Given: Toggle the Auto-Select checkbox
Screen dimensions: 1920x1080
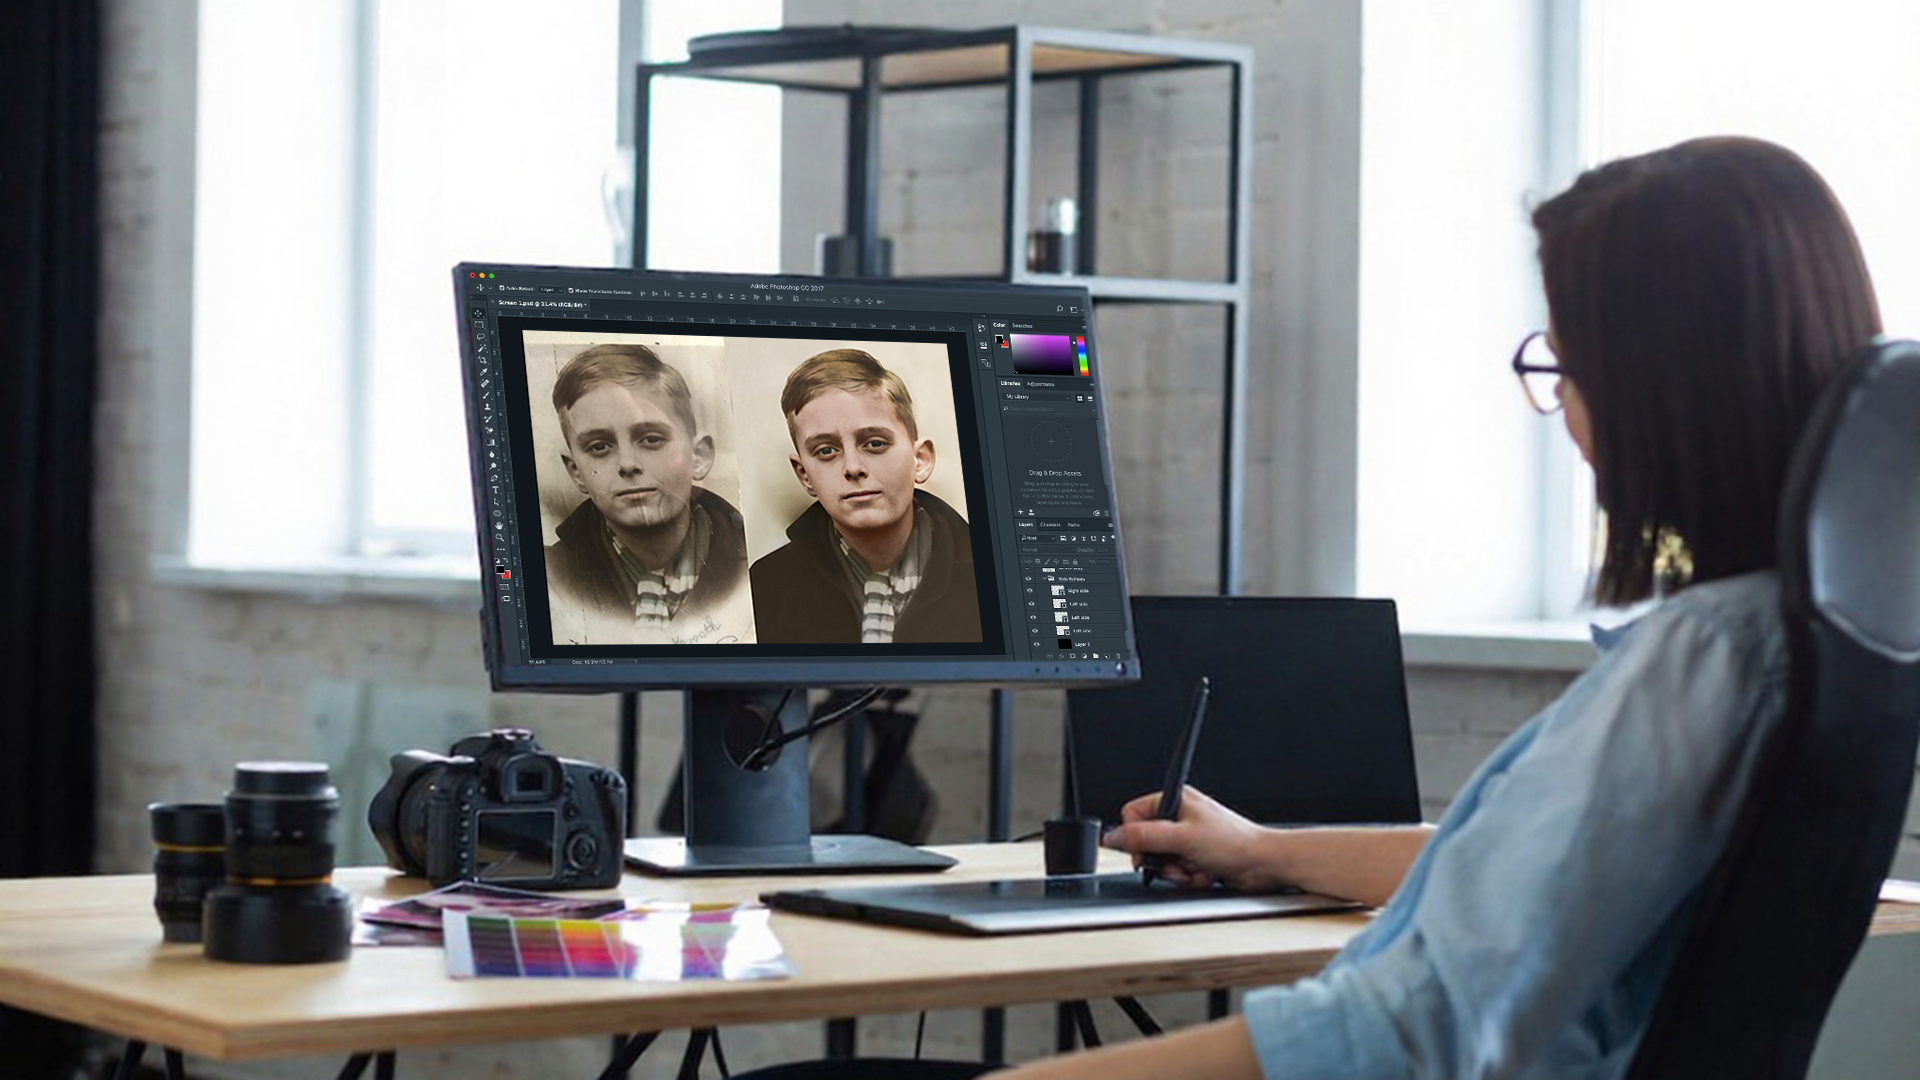Looking at the screenshot, I should (502, 288).
